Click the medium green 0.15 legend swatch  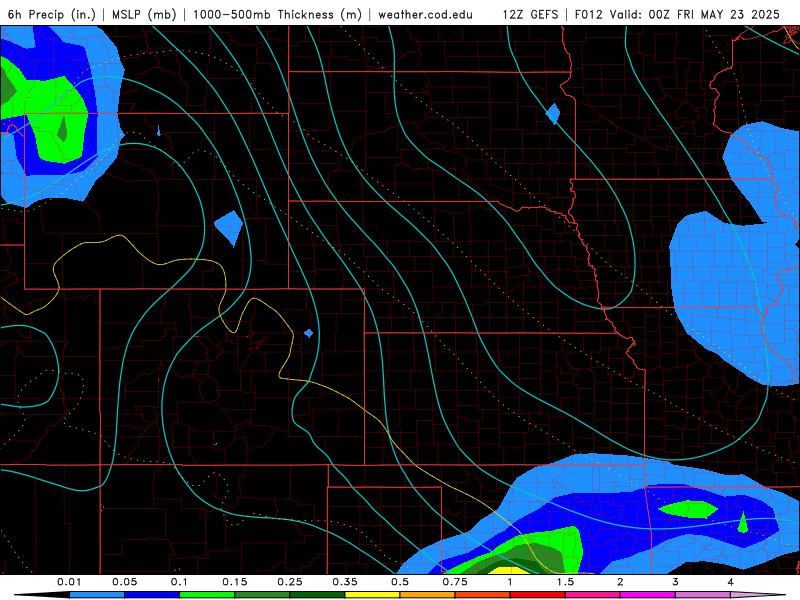(x=262, y=595)
